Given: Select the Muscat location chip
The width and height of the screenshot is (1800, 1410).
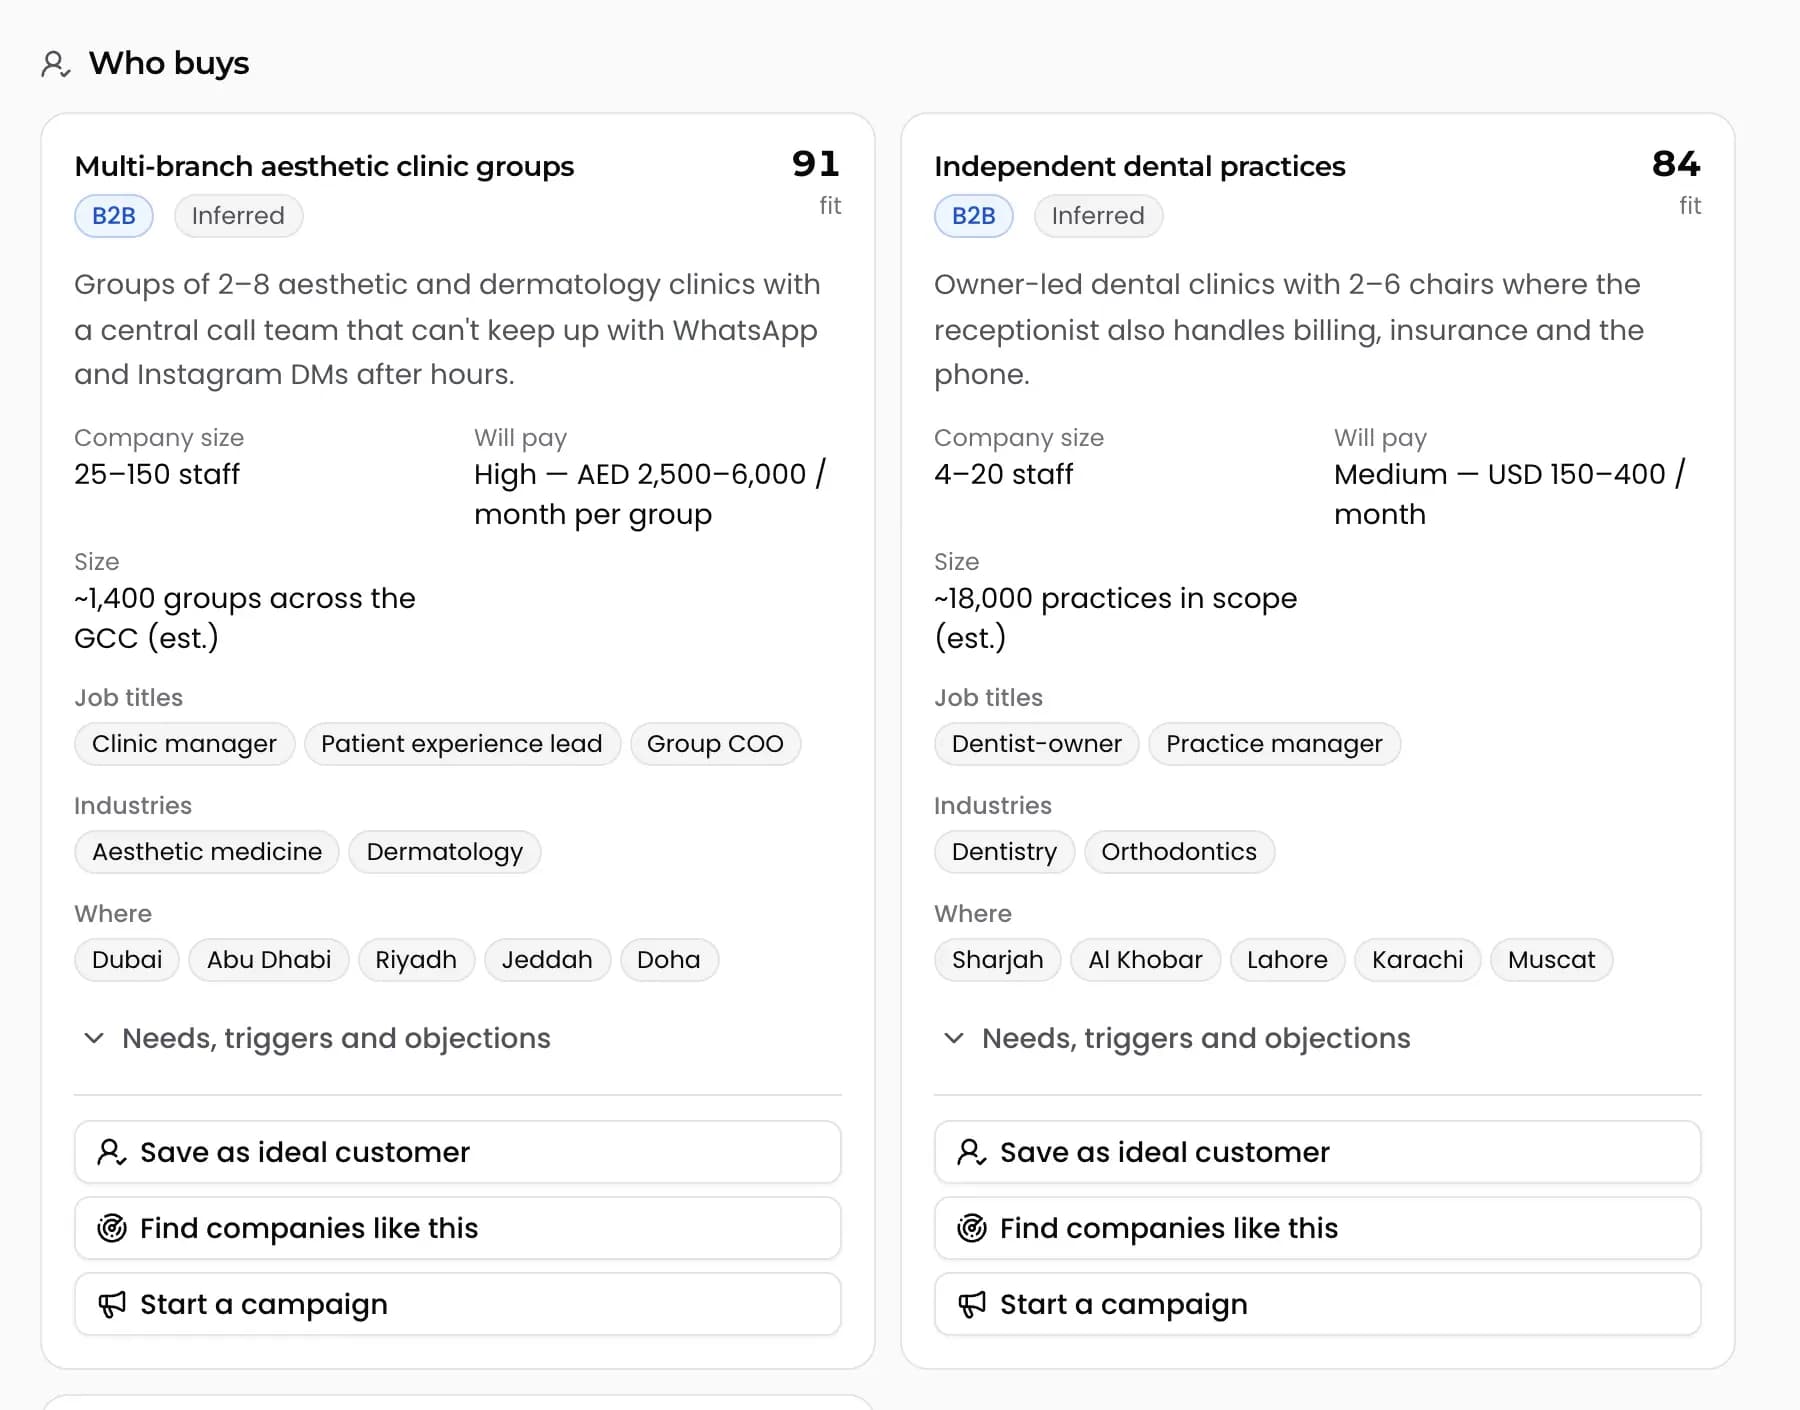Looking at the screenshot, I should point(1552,960).
